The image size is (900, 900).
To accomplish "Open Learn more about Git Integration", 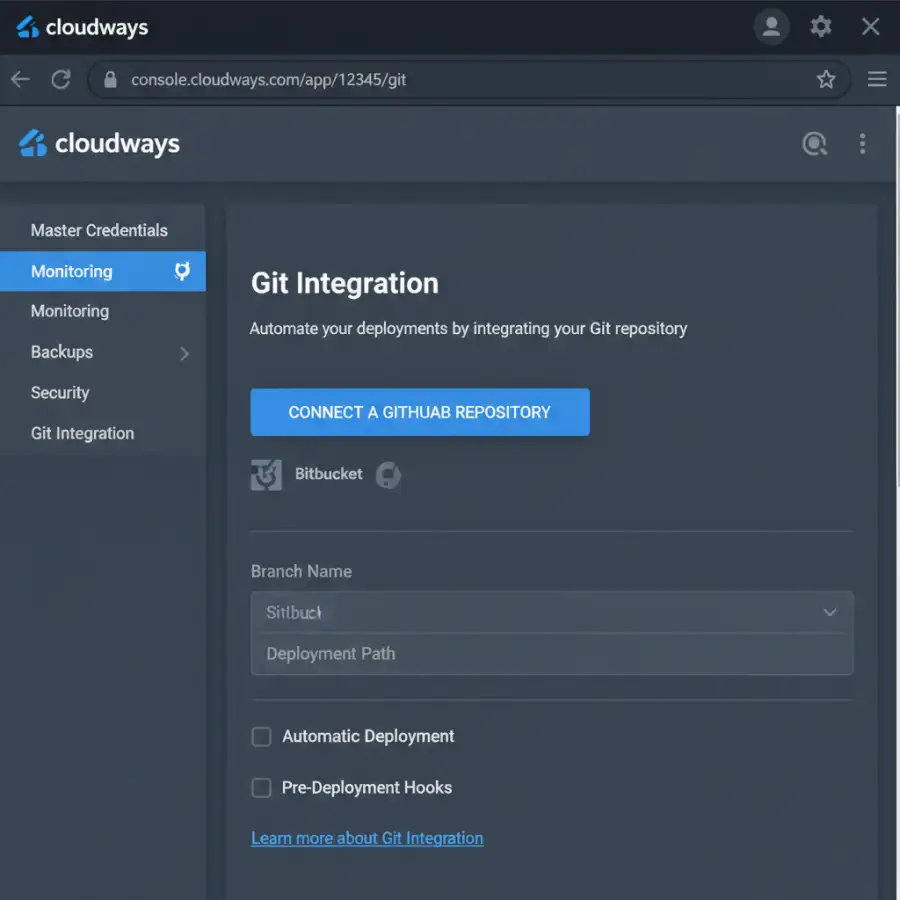I will tap(367, 838).
